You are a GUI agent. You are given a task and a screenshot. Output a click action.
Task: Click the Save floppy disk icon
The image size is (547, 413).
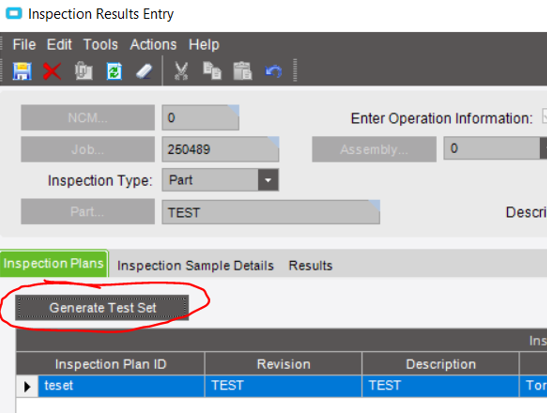point(22,71)
